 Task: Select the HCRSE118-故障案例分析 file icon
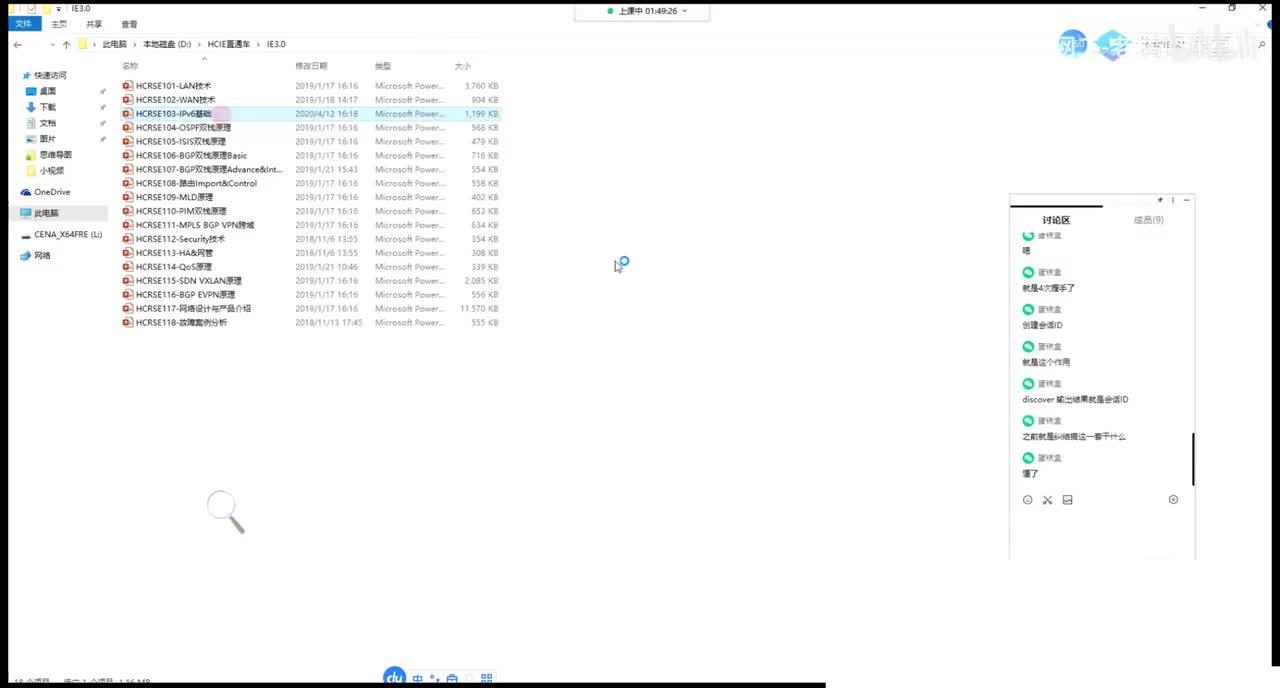pyautogui.click(x=127, y=323)
